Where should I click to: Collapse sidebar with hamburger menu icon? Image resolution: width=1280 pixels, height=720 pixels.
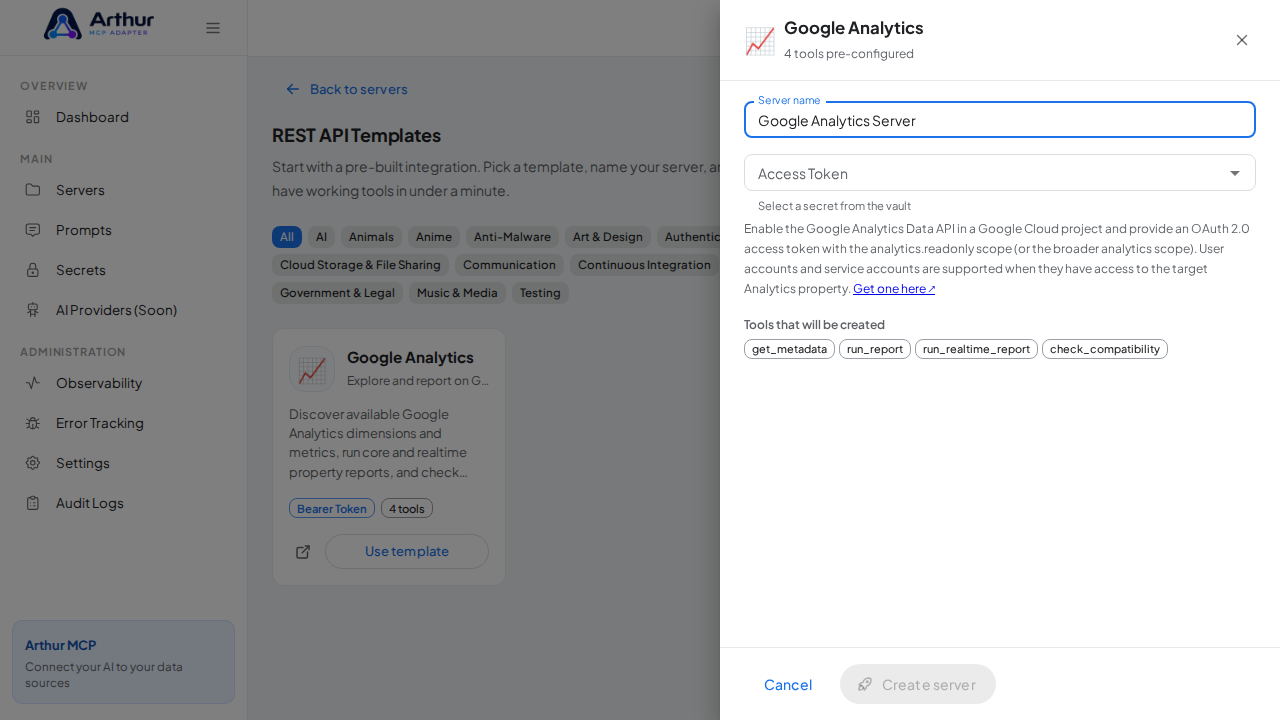pyautogui.click(x=213, y=28)
